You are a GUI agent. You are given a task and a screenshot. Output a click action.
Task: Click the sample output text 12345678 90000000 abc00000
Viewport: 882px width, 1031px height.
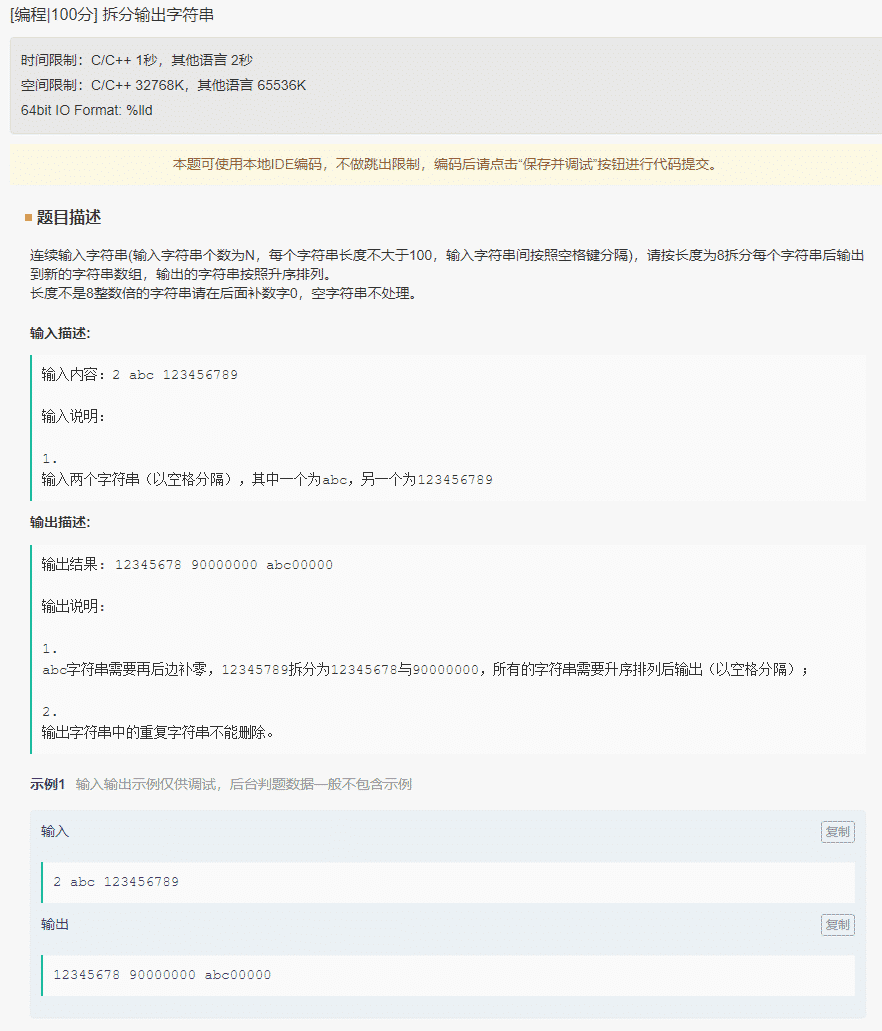point(162,975)
